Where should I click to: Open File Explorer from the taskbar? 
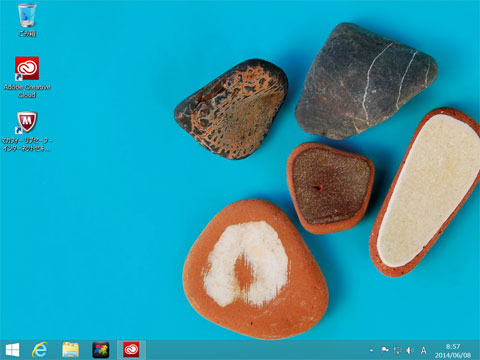click(x=70, y=350)
